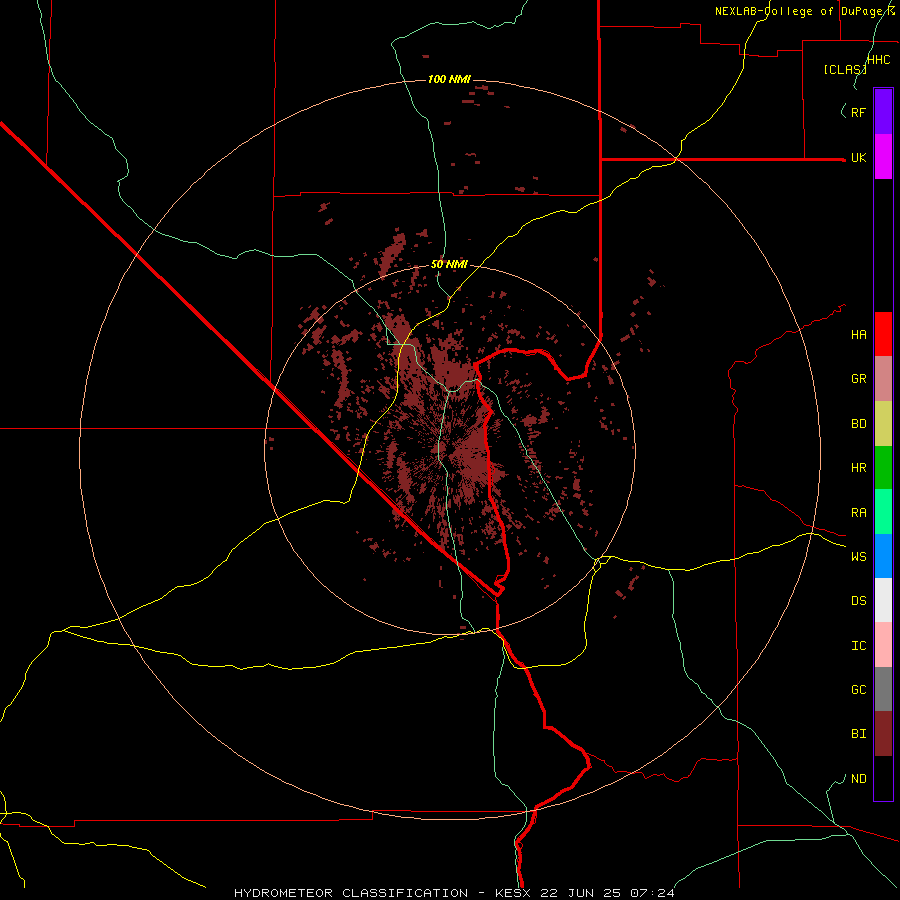Click the green HR legend swatch

click(883, 468)
